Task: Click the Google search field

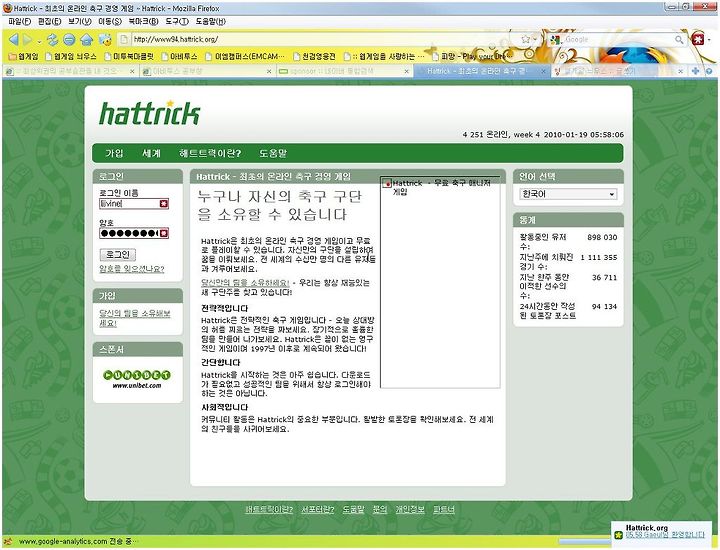Action: click(x=618, y=40)
